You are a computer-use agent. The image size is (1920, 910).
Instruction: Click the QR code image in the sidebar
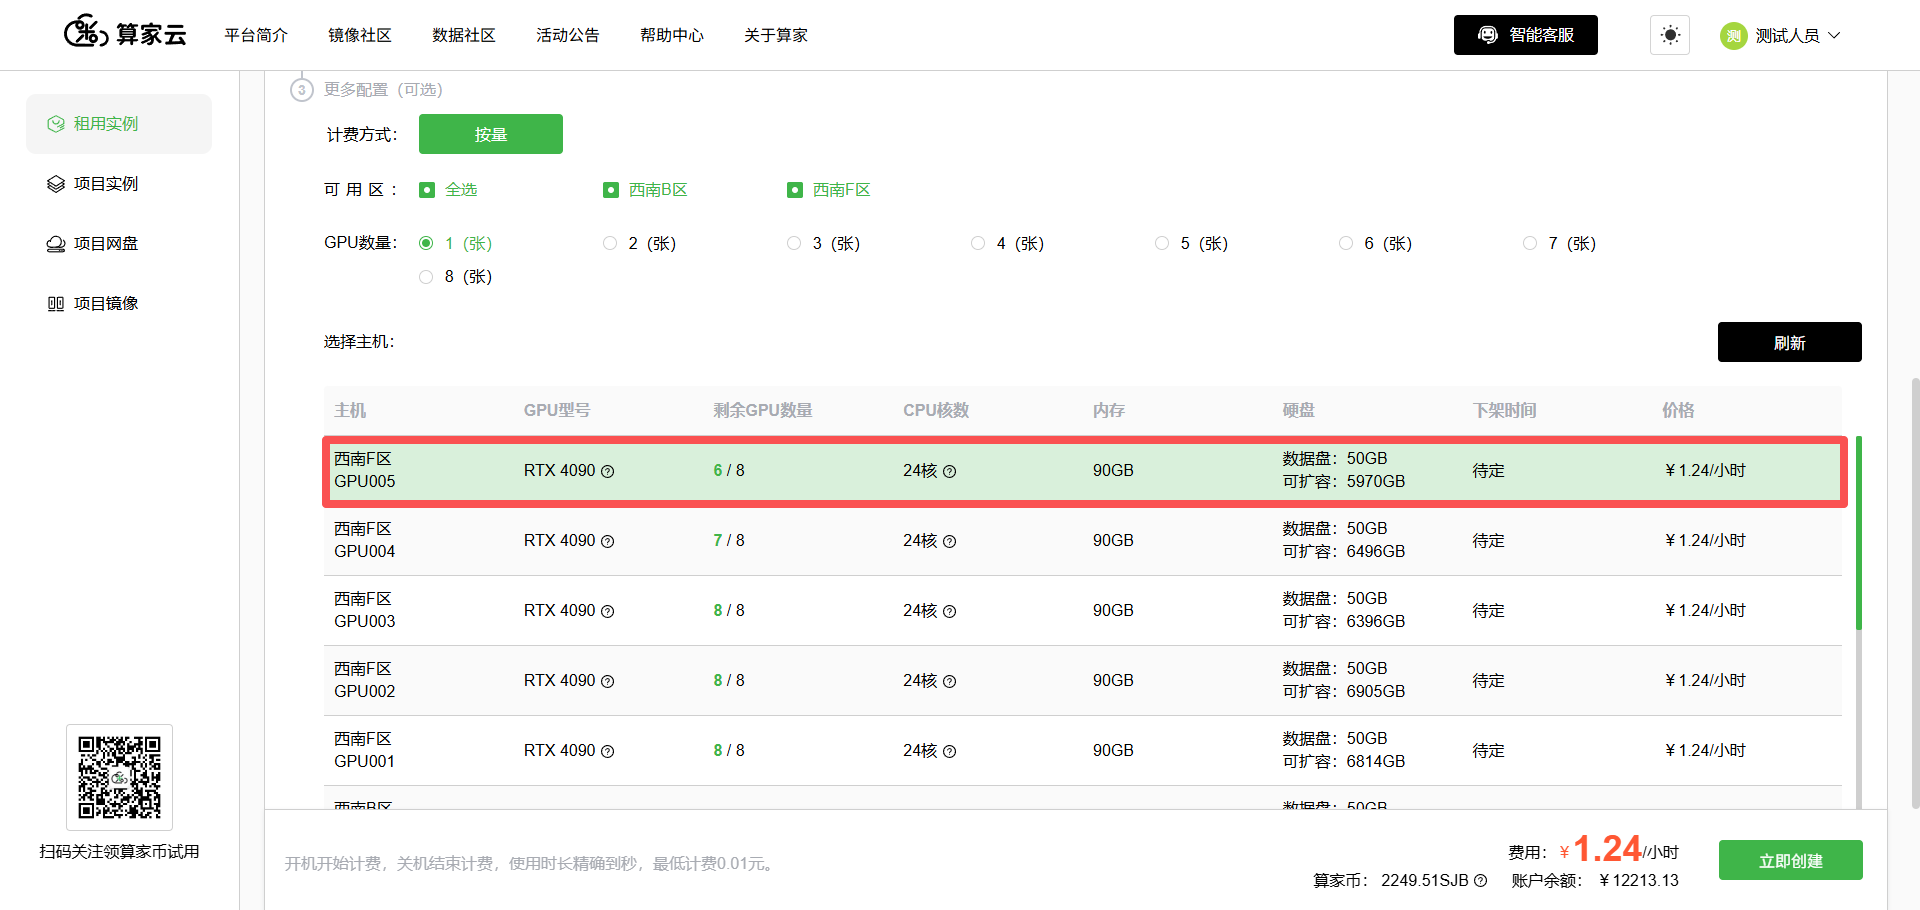point(119,777)
